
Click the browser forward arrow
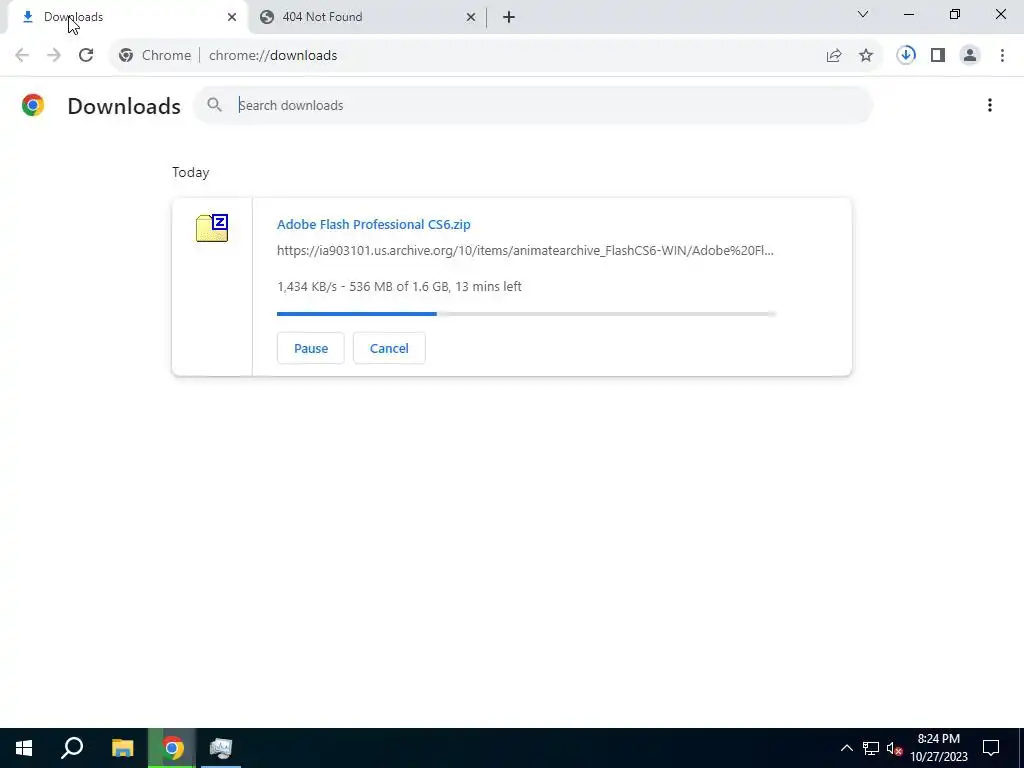(54, 56)
